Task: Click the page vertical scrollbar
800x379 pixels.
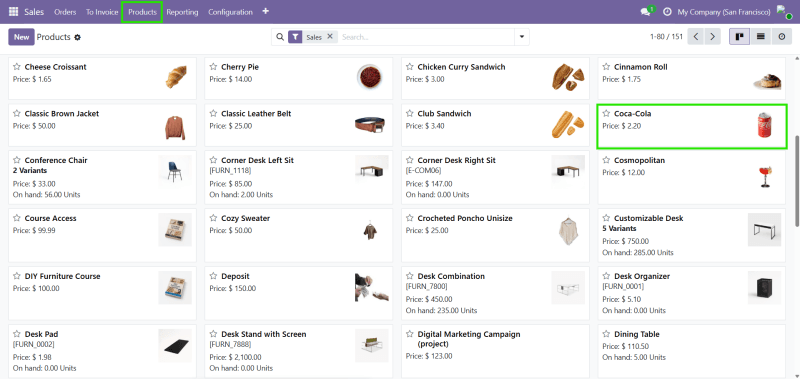Action: [797, 181]
